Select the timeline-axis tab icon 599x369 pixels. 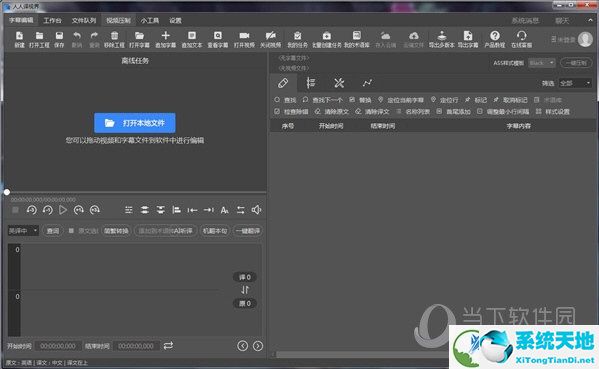click(311, 83)
